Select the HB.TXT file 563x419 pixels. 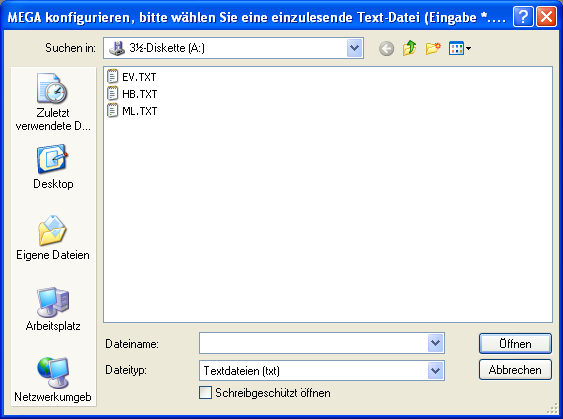coord(132,94)
